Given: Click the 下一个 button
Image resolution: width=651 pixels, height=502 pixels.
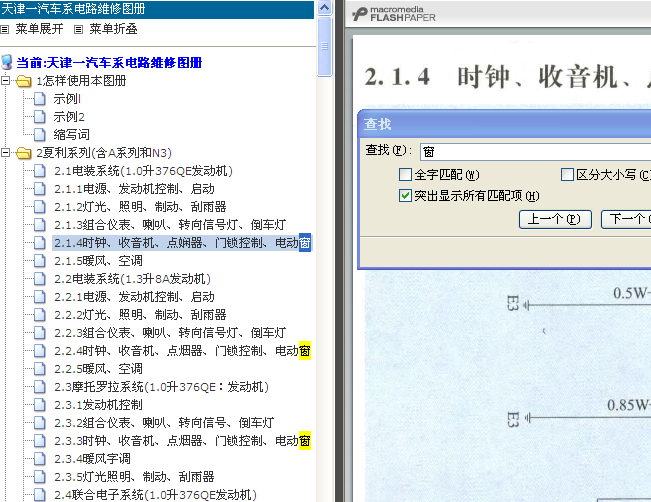Looking at the screenshot, I should [x=626, y=219].
